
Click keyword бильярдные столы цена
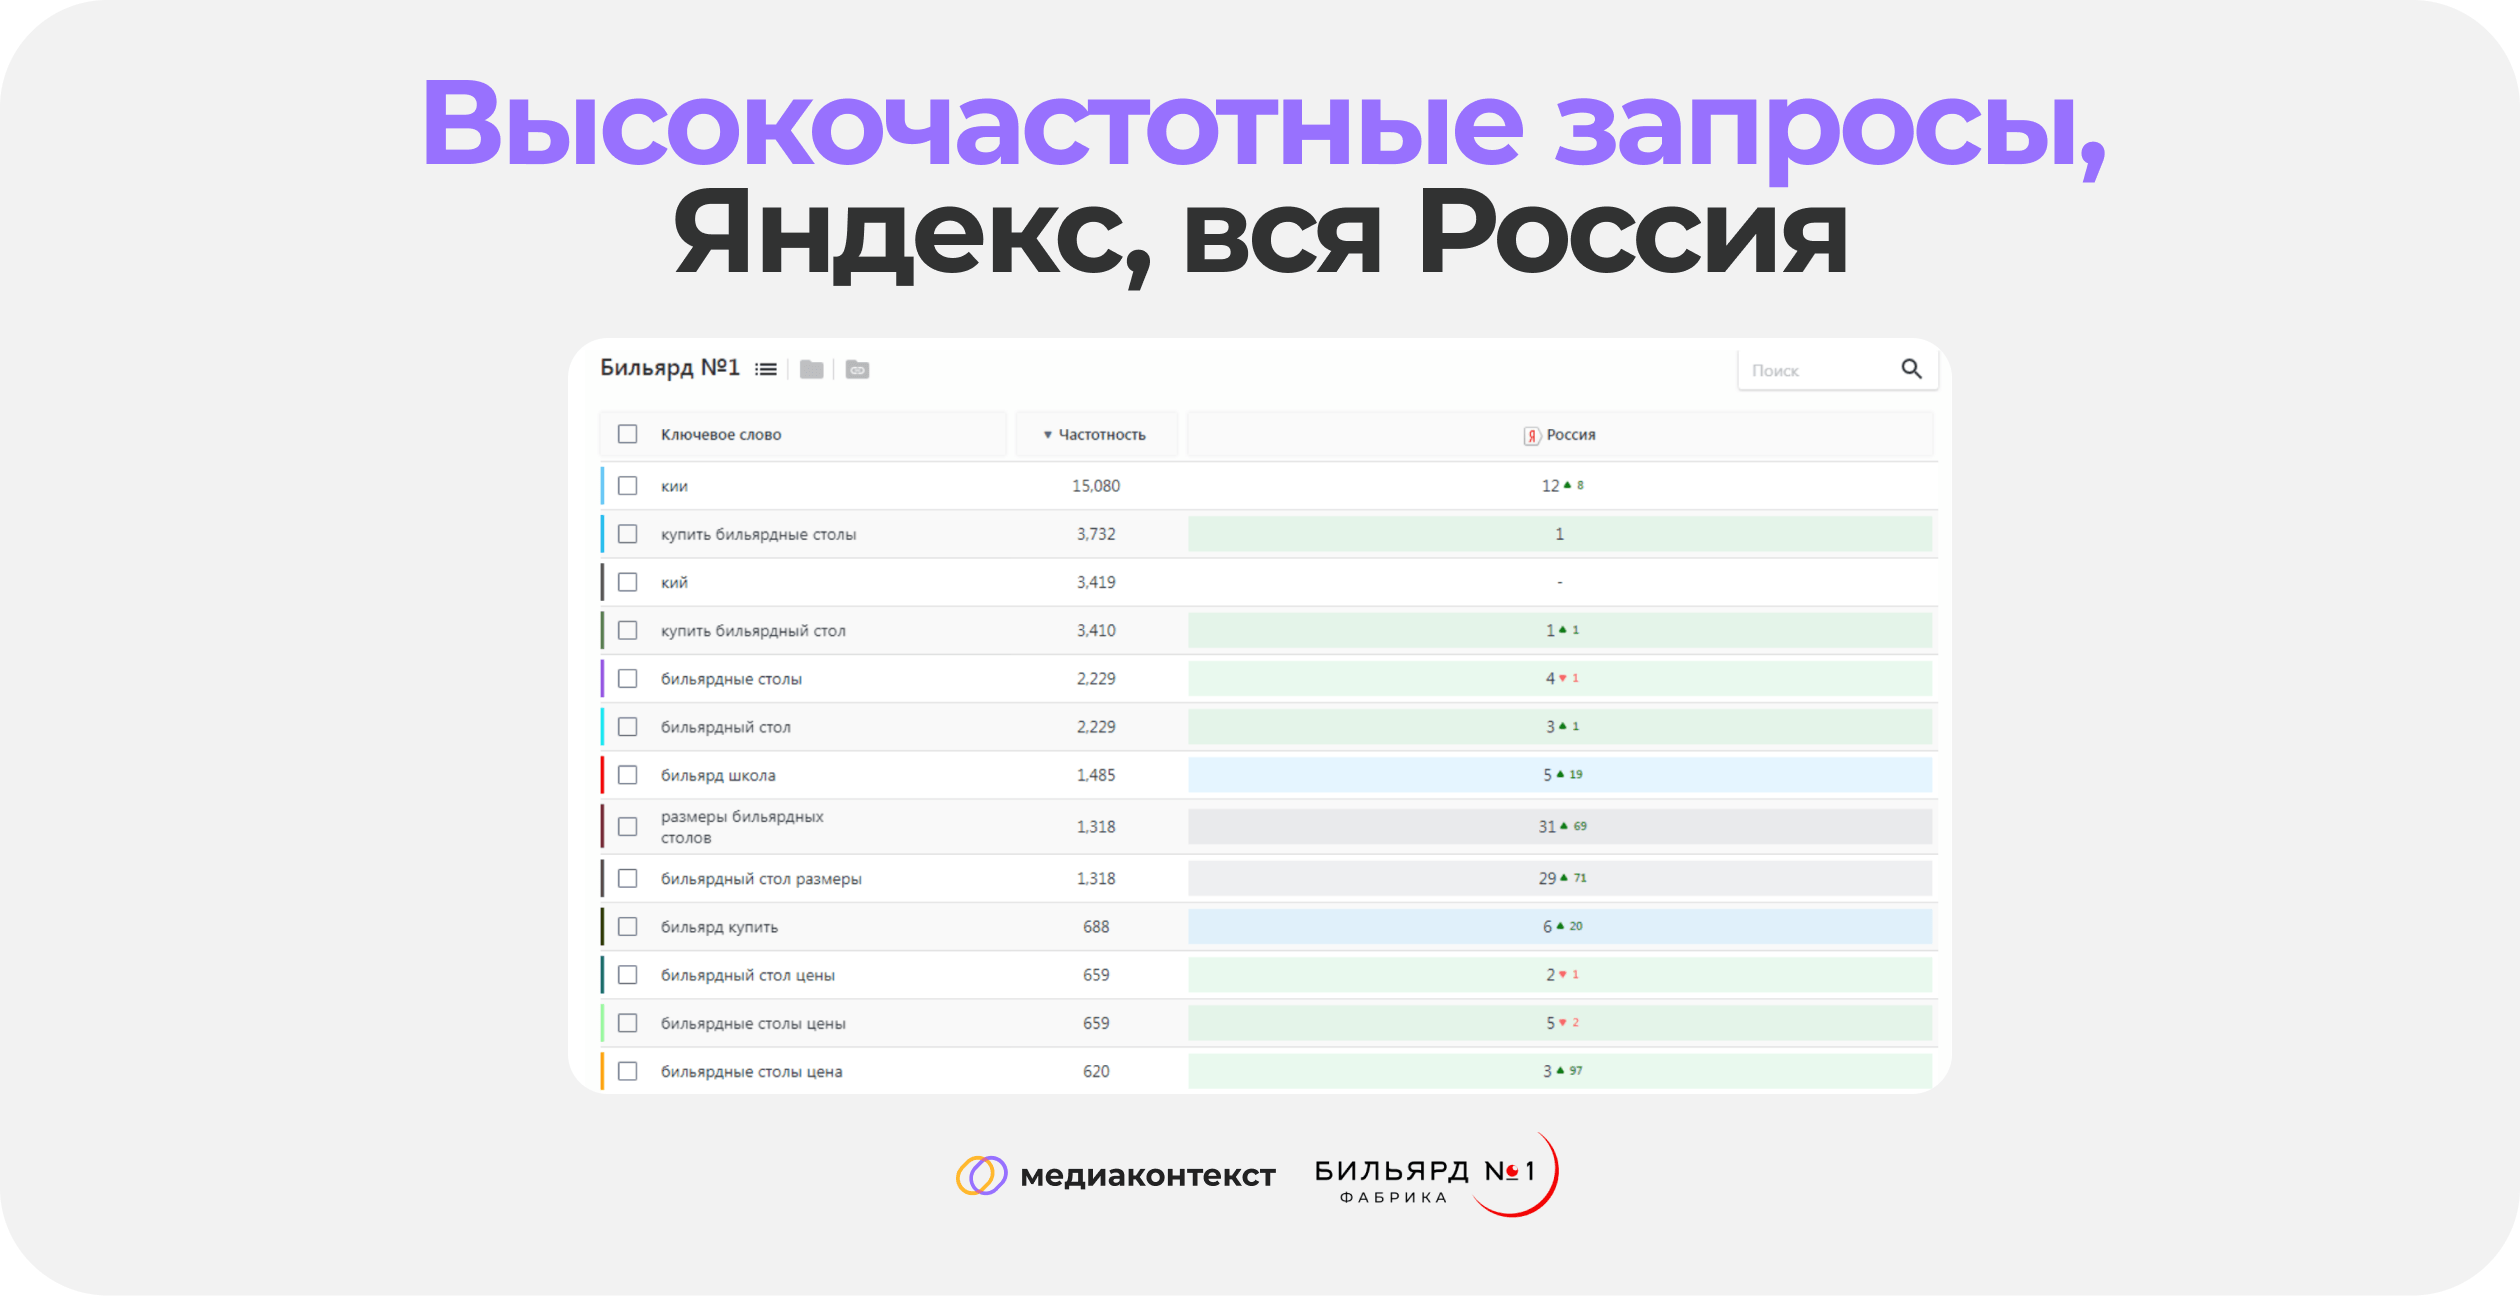point(751,1072)
